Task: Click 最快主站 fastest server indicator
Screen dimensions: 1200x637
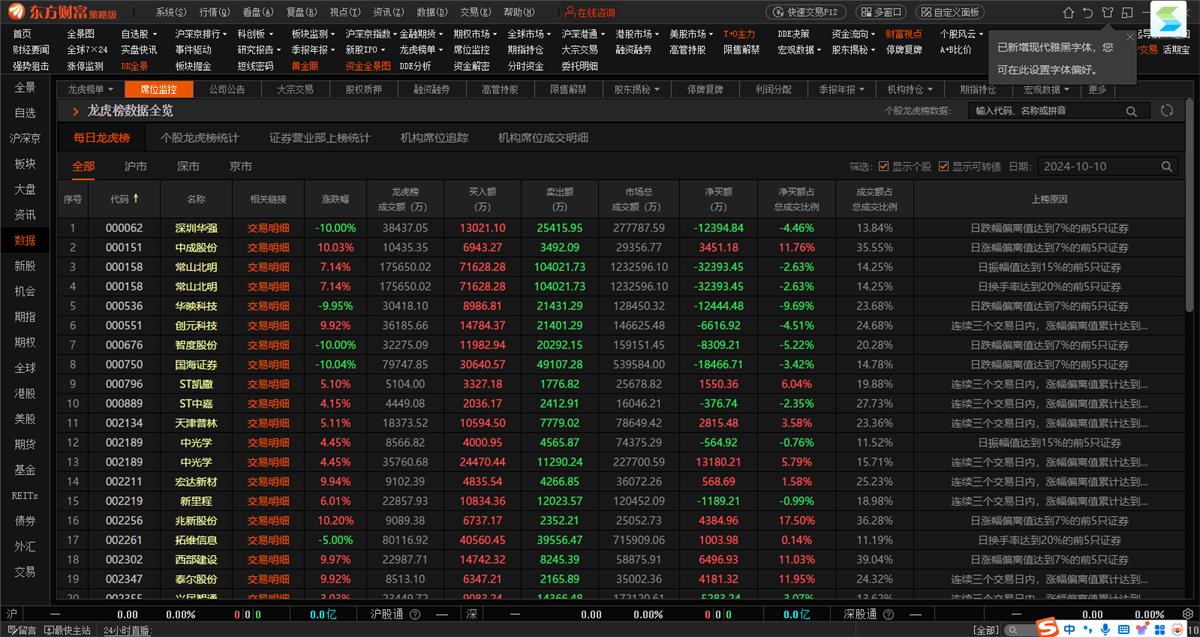Action: [68, 630]
